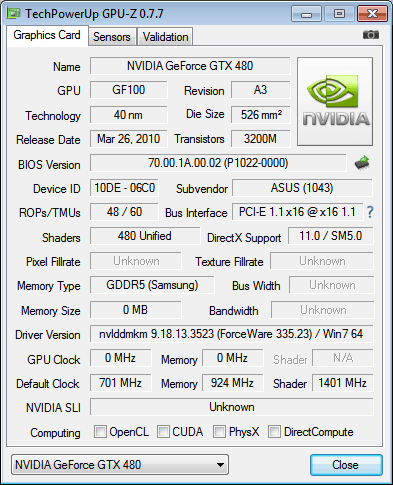
Task: Click the Default Clock field 701 MHz
Action: (120, 383)
